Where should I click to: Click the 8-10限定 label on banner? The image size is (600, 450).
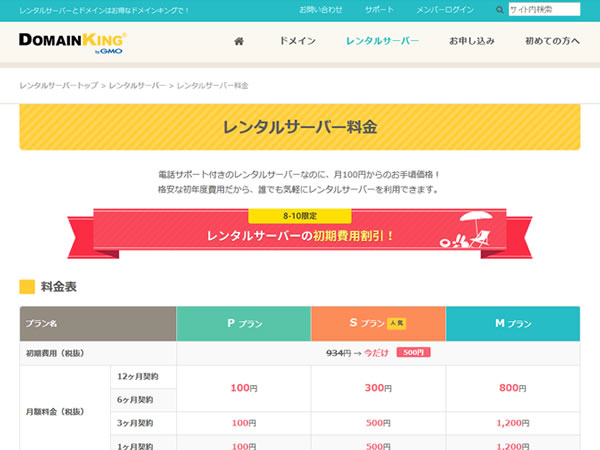pyautogui.click(x=300, y=216)
